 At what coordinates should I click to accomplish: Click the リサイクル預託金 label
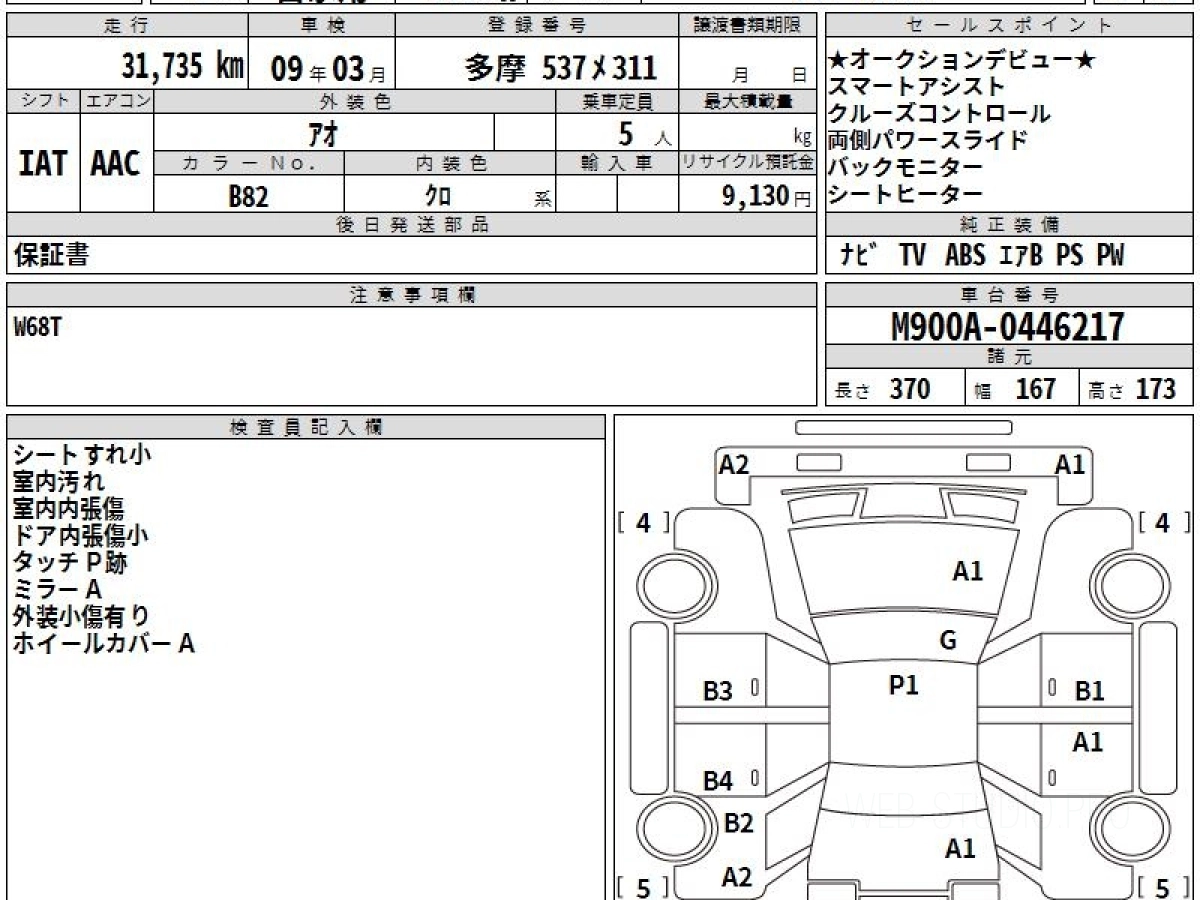pos(748,163)
